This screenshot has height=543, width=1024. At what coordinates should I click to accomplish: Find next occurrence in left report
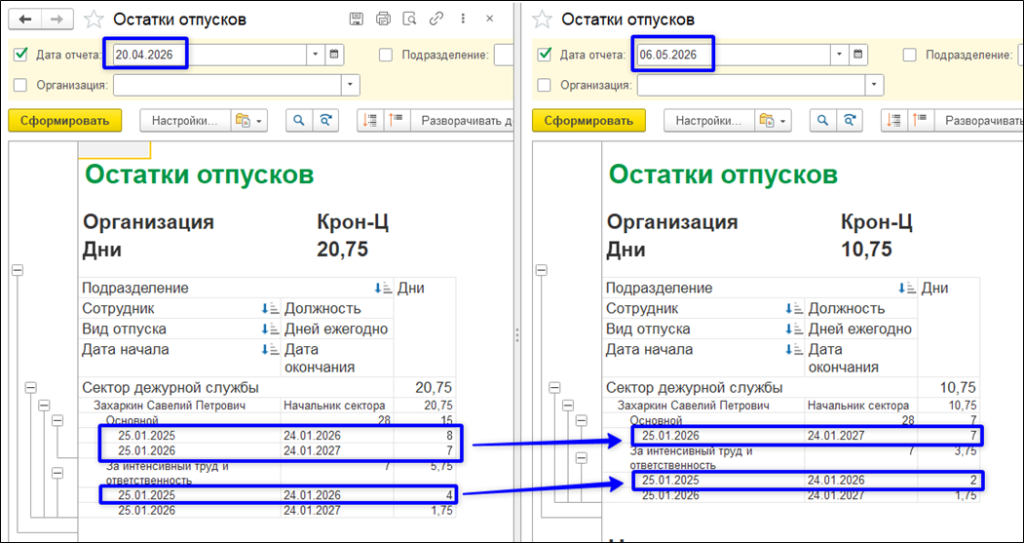pos(325,120)
